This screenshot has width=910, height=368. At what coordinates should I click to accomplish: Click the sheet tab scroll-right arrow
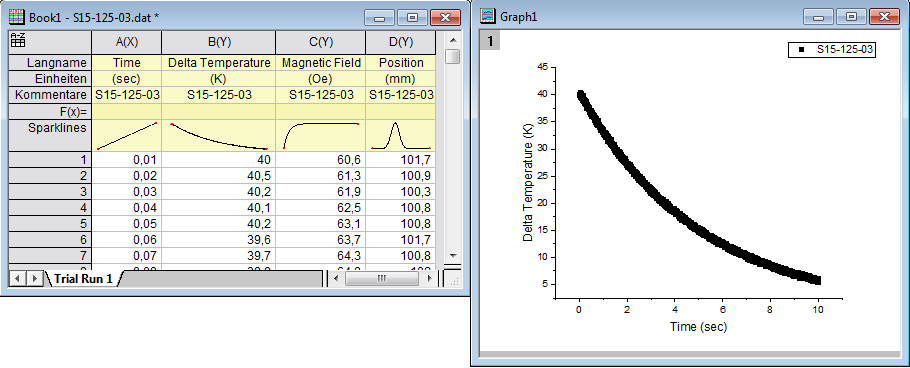coord(35,279)
